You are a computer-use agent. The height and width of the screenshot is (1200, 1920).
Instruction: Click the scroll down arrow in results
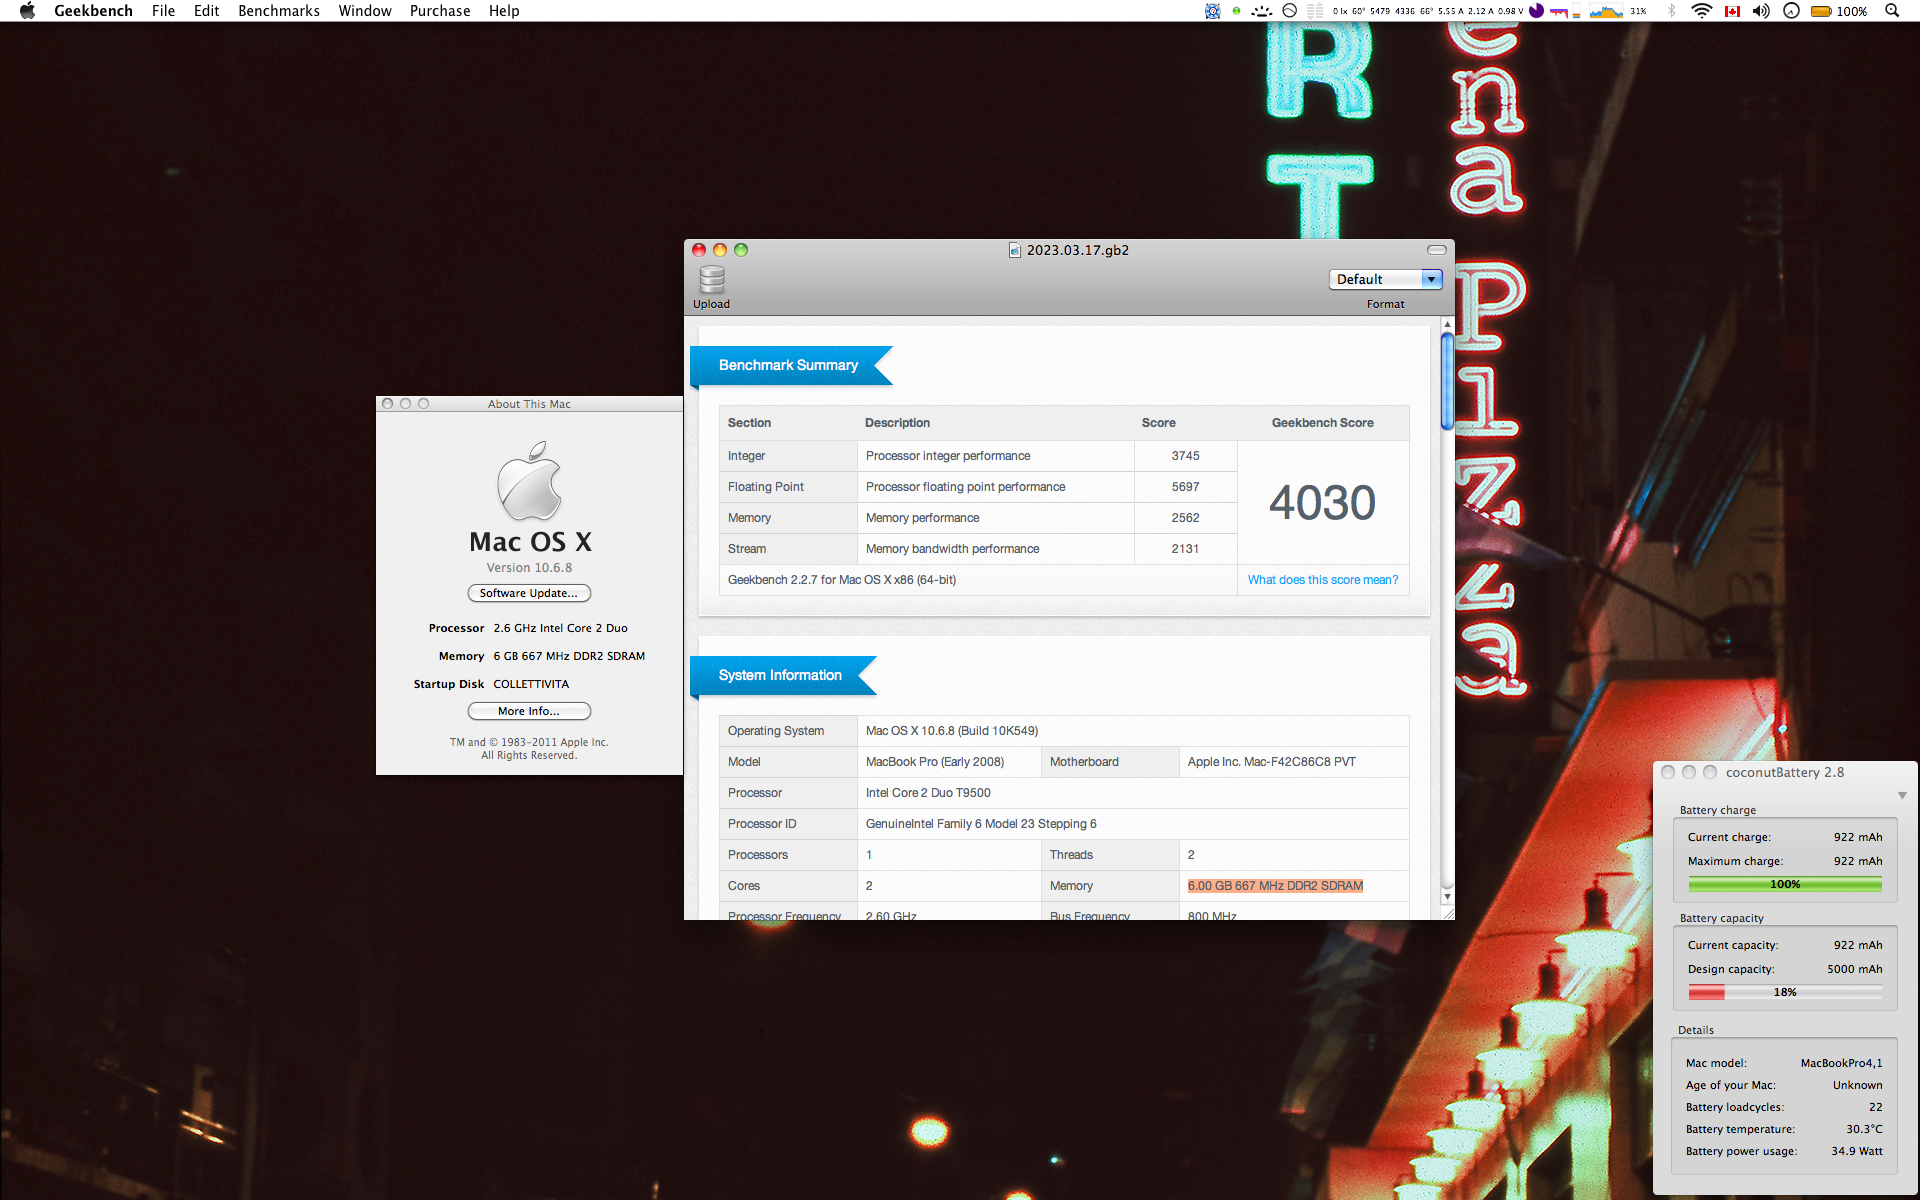1446,897
